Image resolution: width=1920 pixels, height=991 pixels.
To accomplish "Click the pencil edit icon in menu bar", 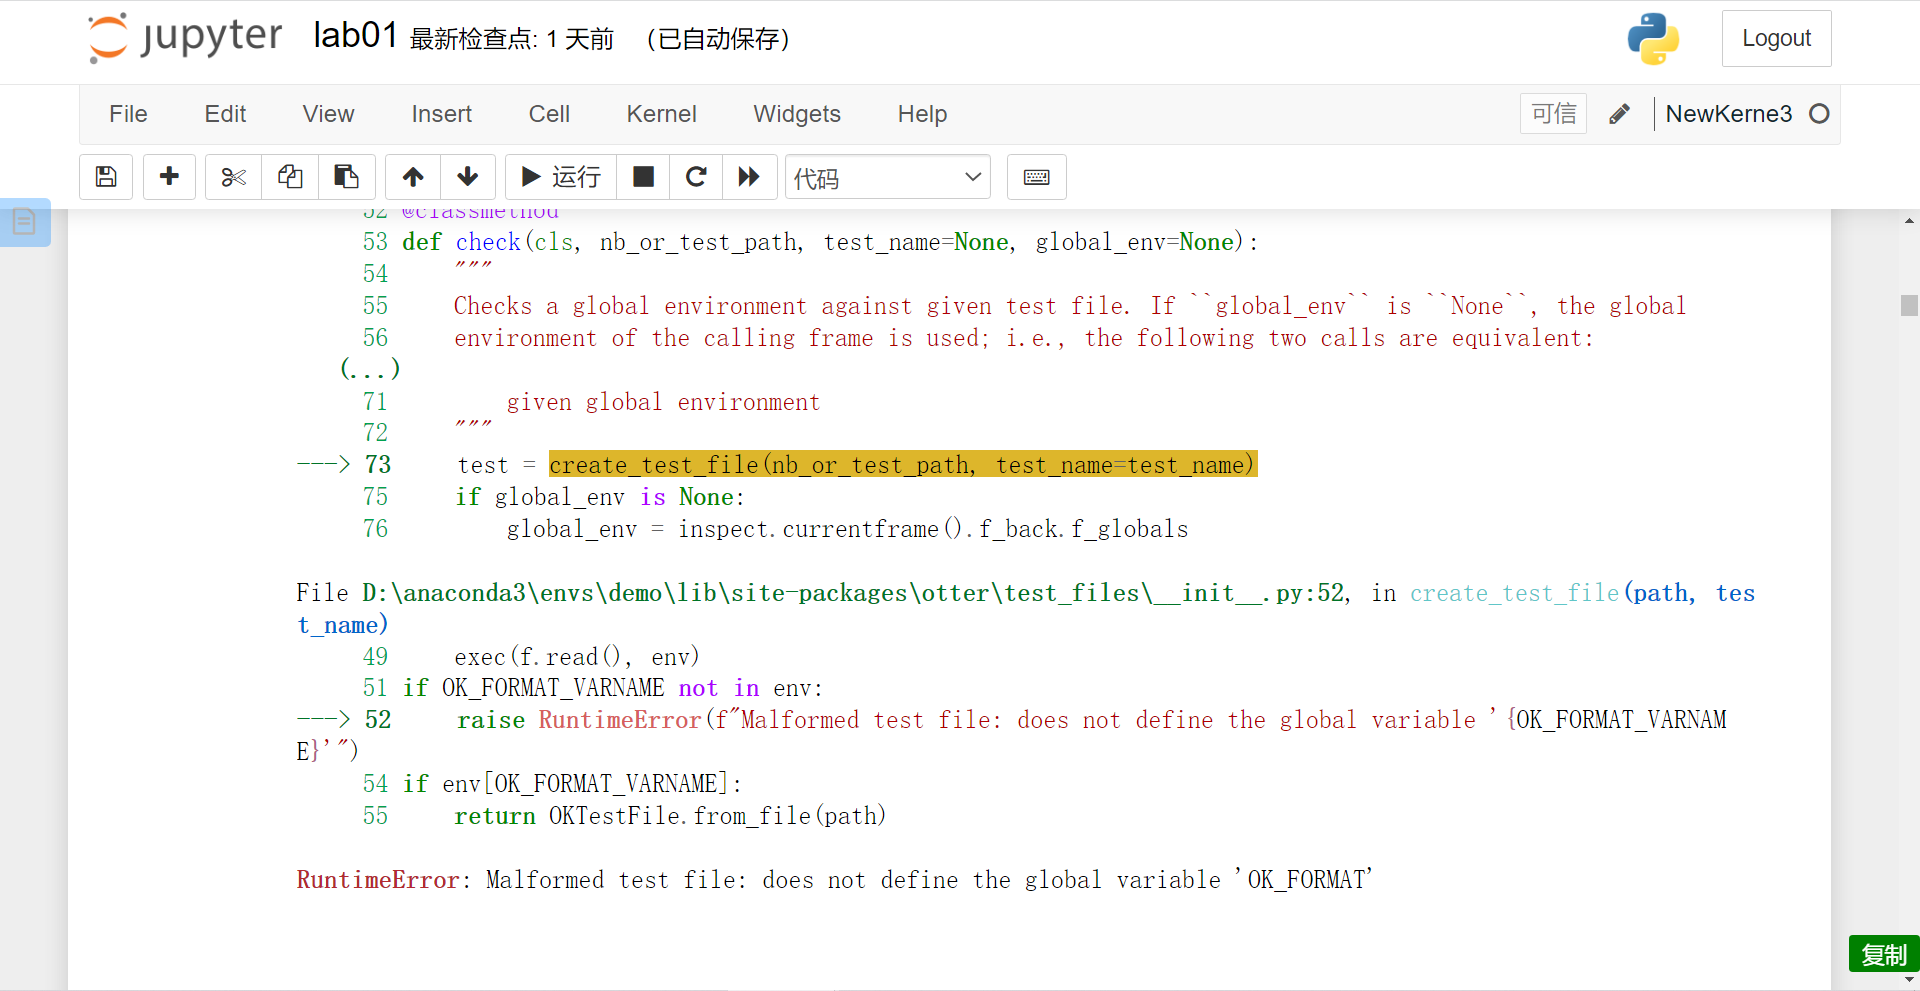I will pyautogui.click(x=1619, y=114).
